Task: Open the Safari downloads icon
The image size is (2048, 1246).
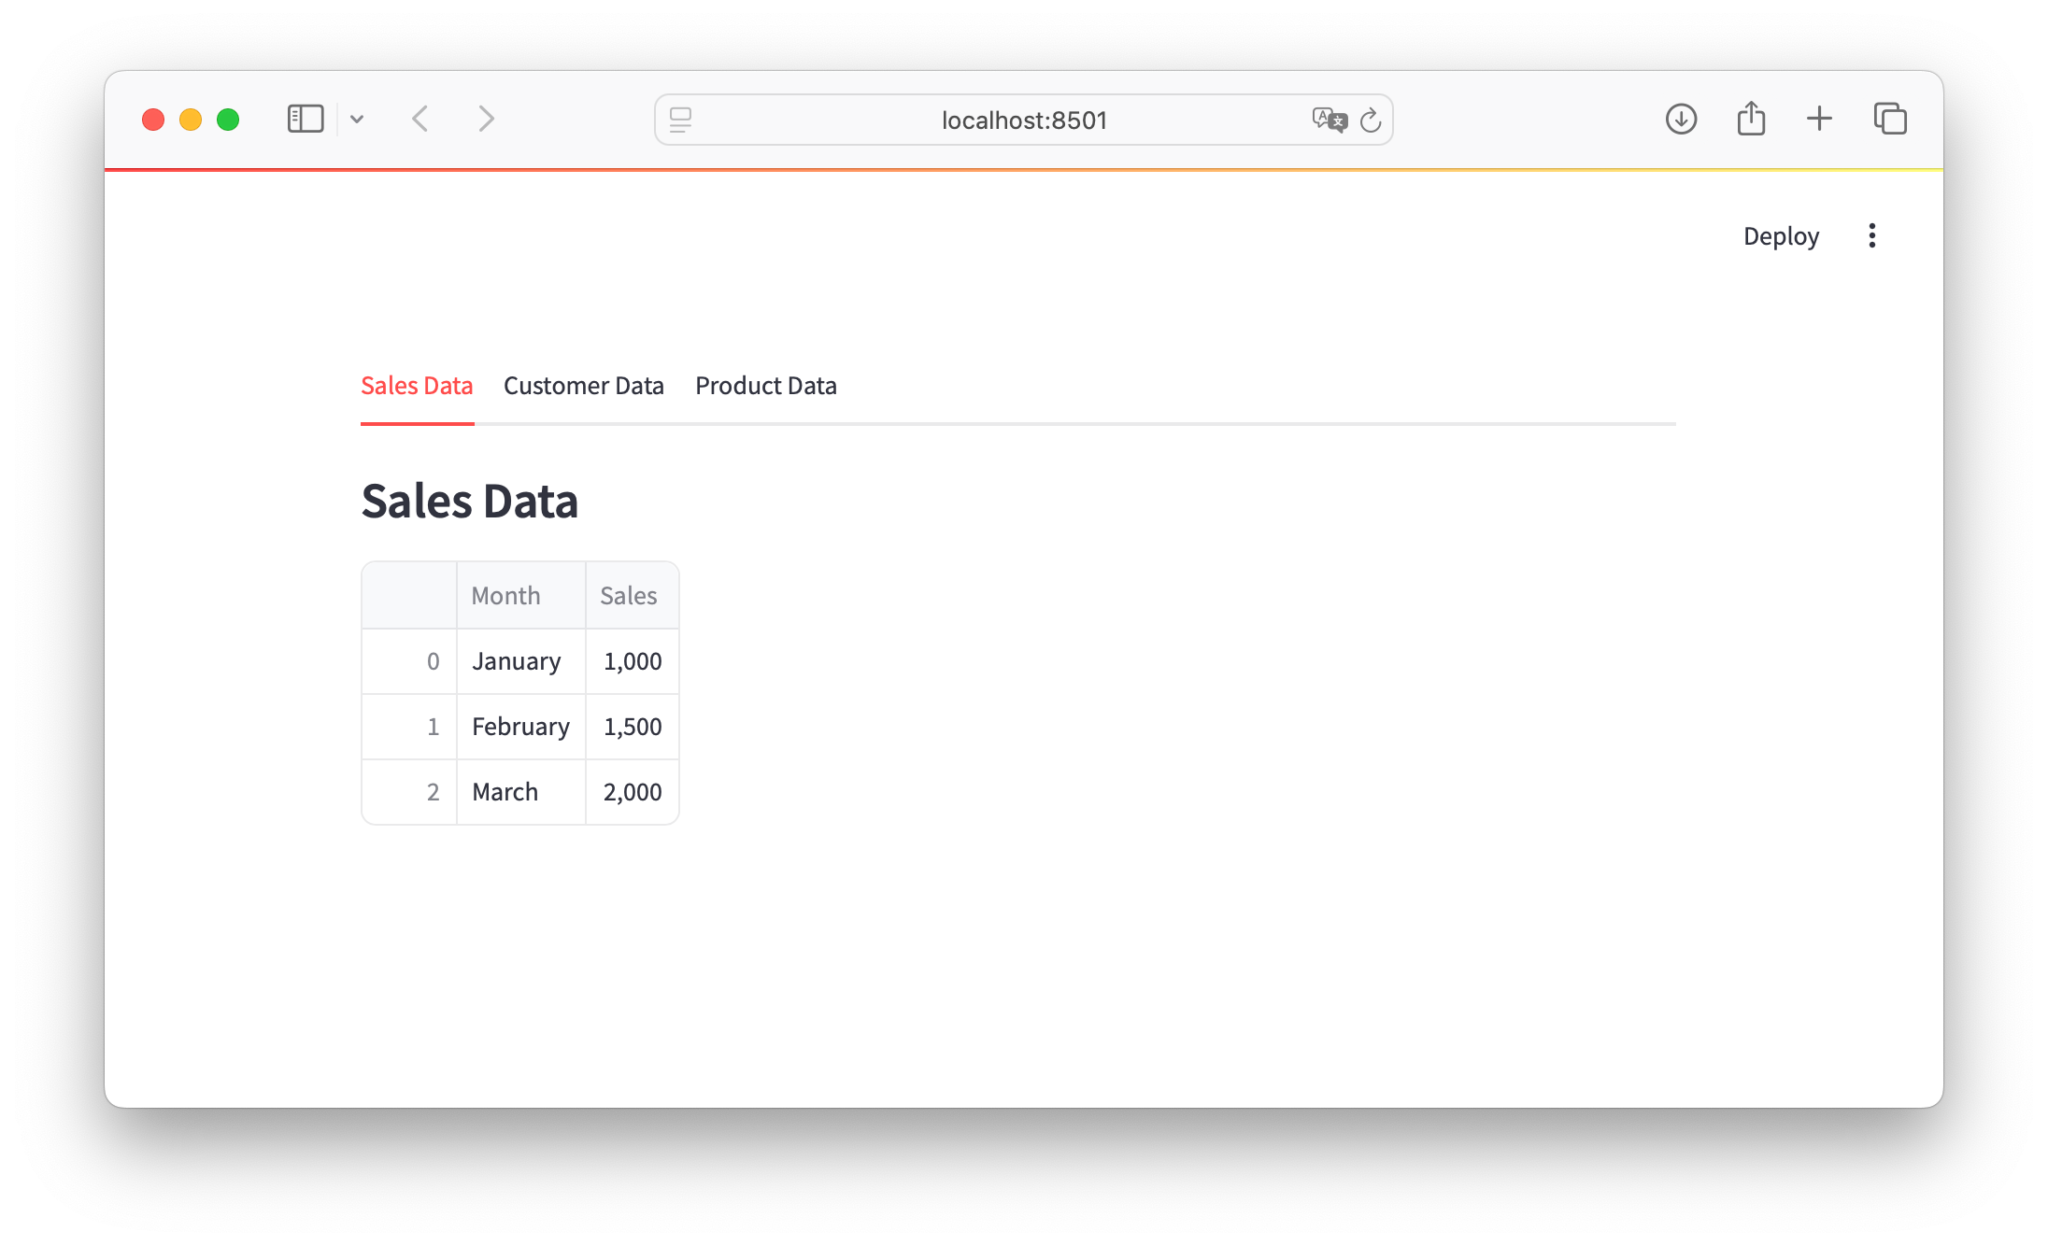Action: point(1681,119)
